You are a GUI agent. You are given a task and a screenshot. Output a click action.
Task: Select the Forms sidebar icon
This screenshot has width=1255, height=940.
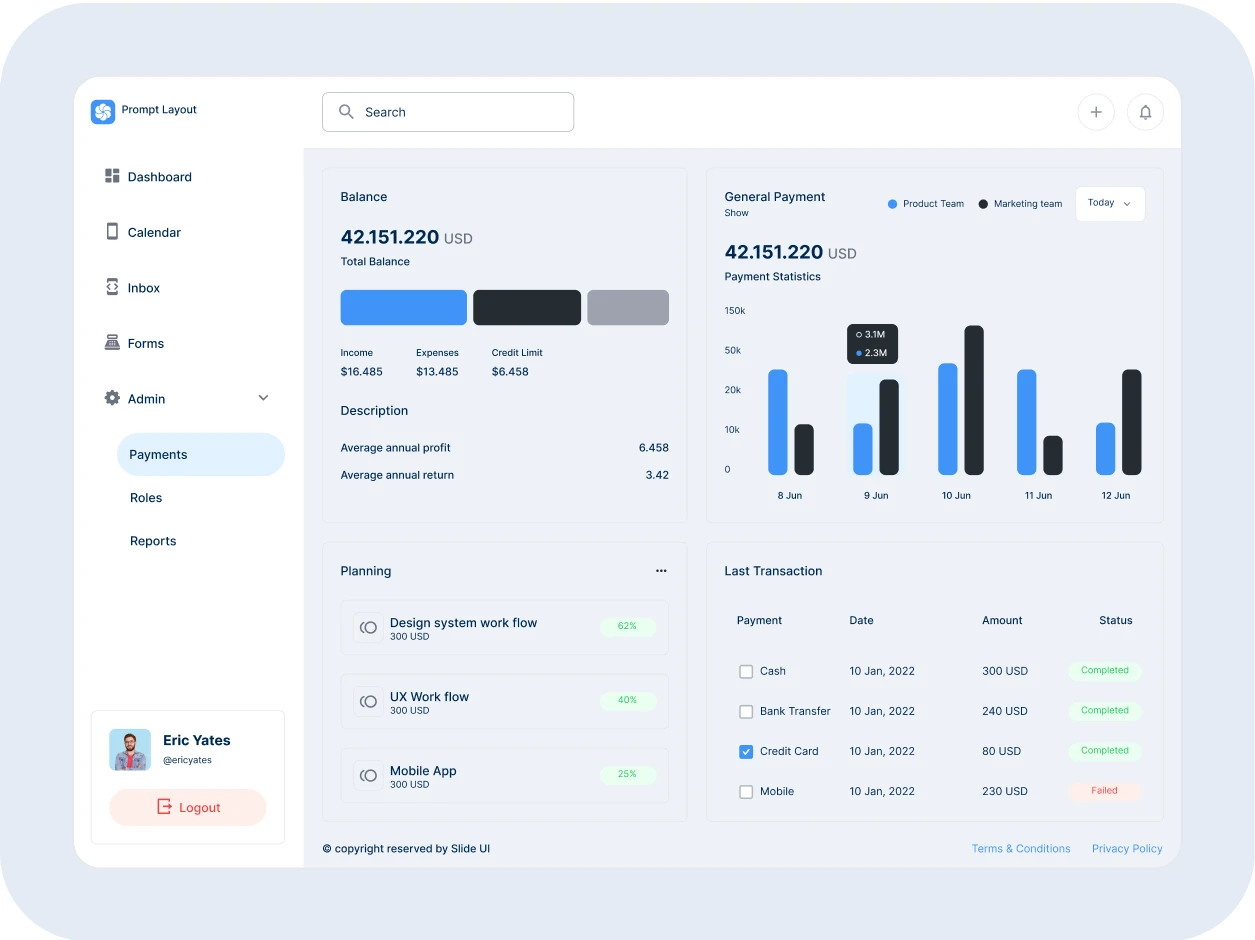(x=112, y=342)
